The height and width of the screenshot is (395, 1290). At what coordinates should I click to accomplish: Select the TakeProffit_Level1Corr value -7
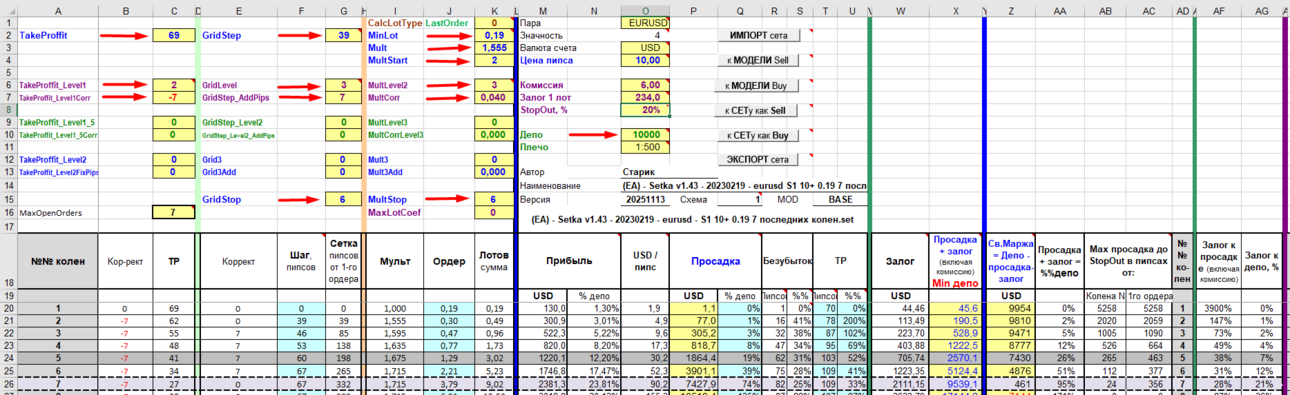[x=174, y=98]
